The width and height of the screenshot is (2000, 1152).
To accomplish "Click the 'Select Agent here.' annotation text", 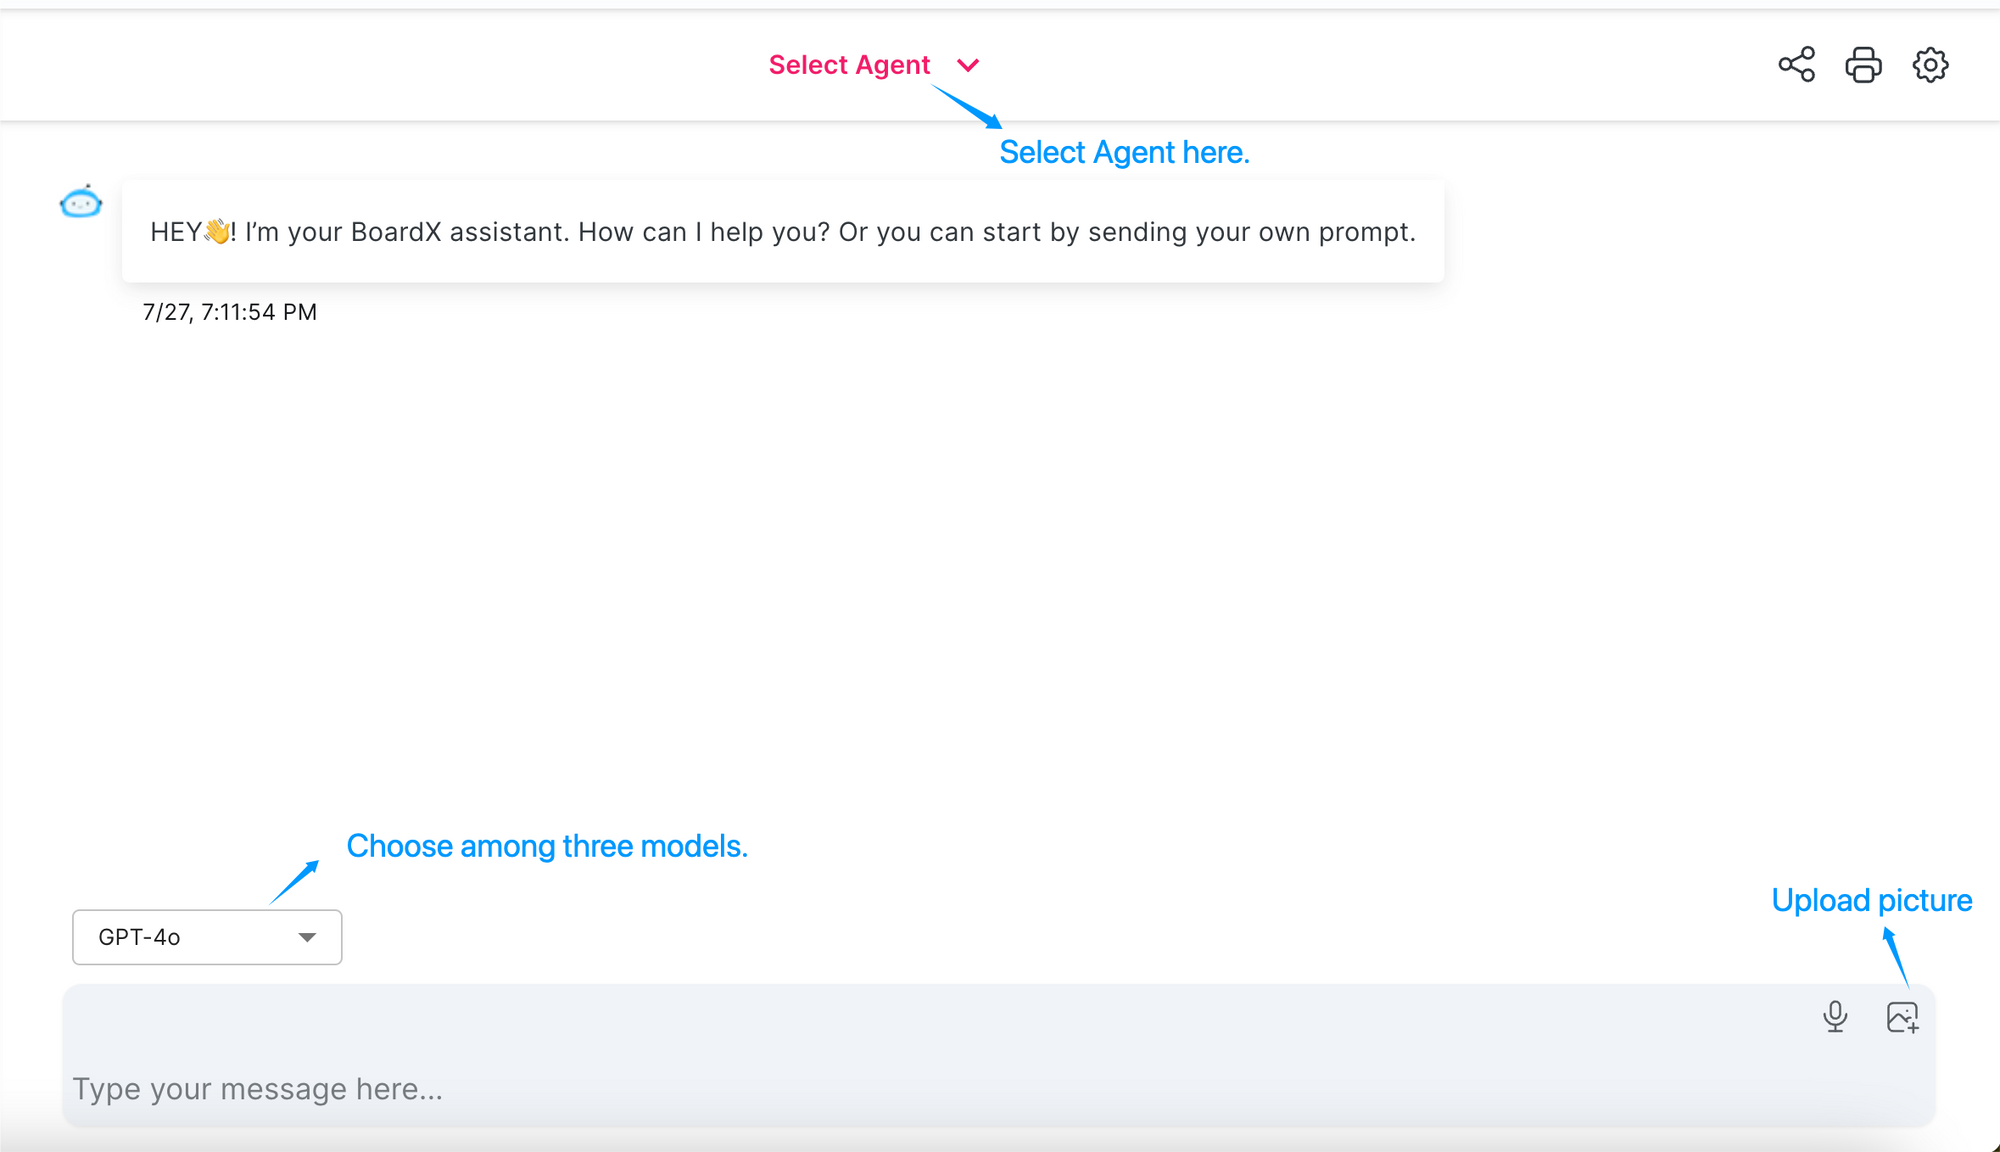I will [x=1124, y=152].
